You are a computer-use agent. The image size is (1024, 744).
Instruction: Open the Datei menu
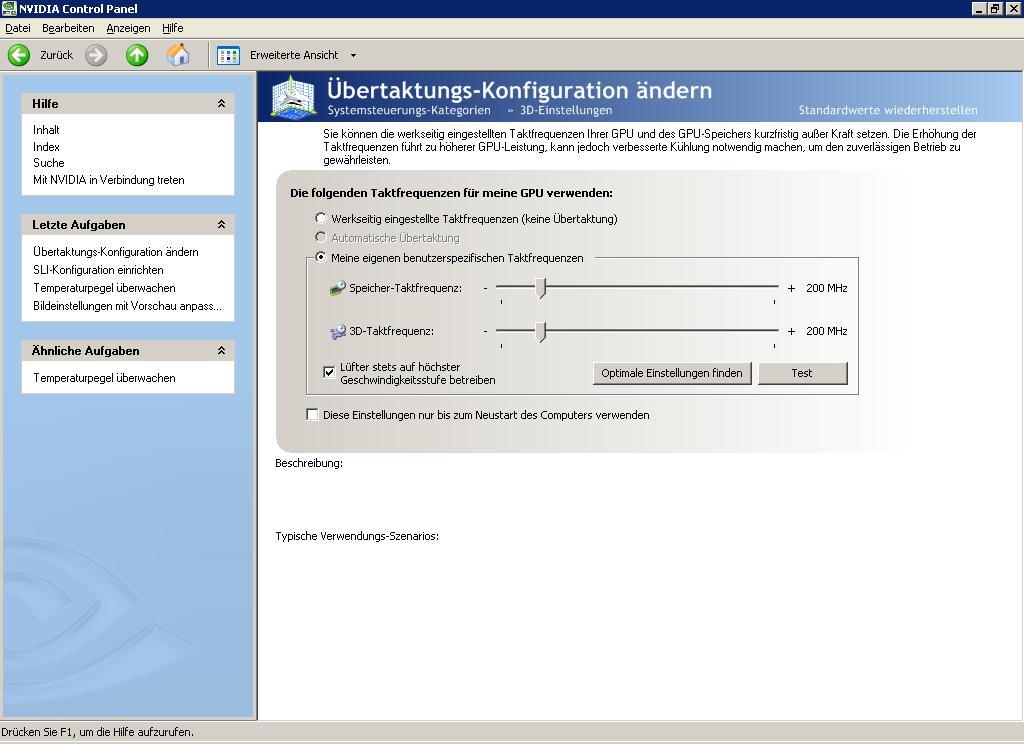18,28
